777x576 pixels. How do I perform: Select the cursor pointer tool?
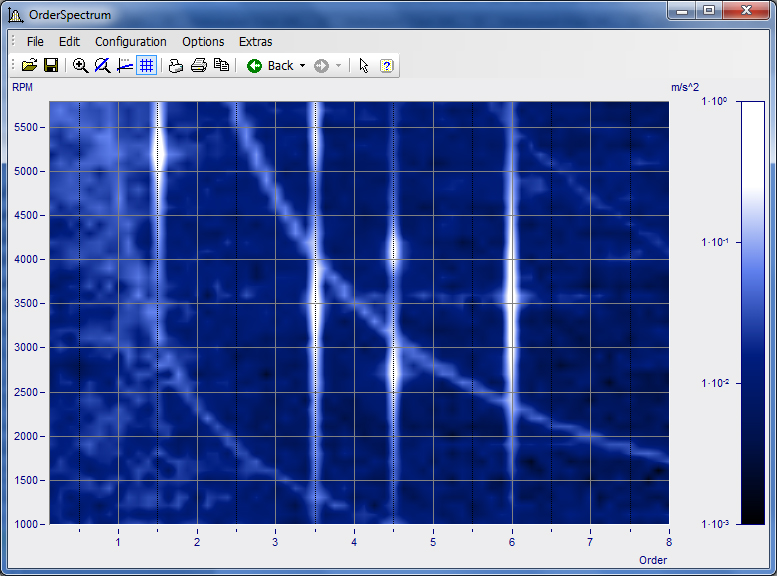(x=364, y=65)
